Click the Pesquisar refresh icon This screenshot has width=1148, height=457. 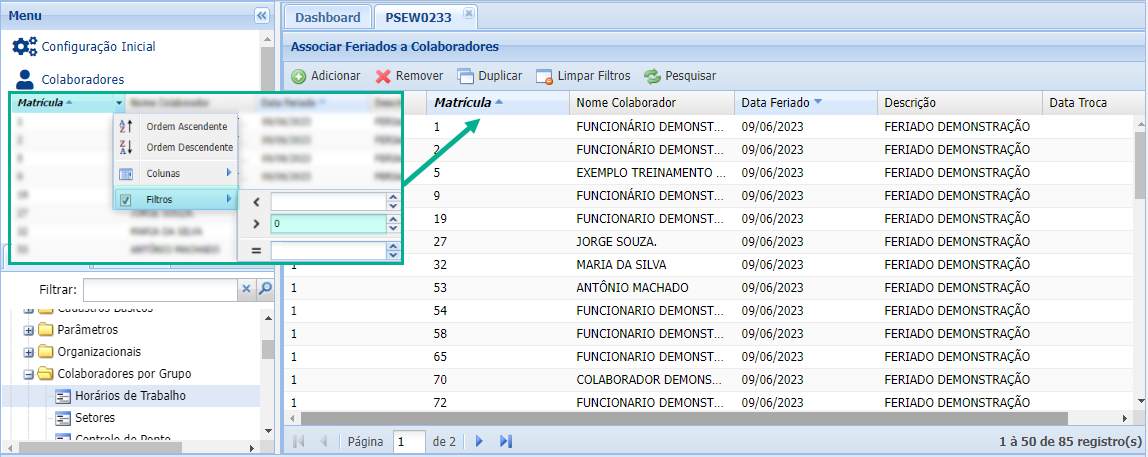652,76
